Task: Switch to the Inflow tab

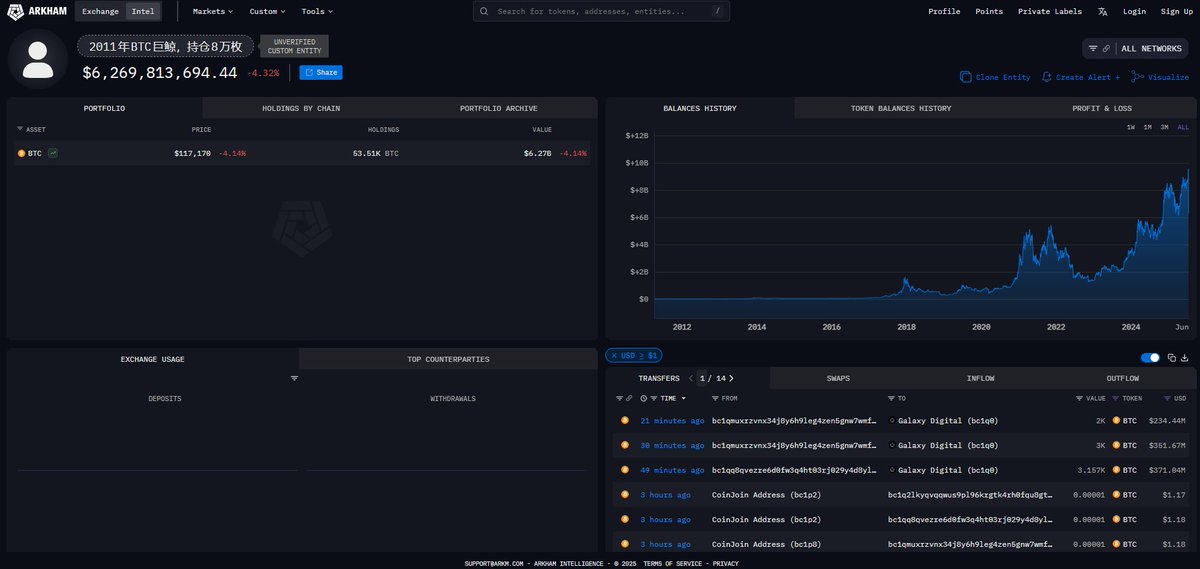Action: click(x=981, y=378)
